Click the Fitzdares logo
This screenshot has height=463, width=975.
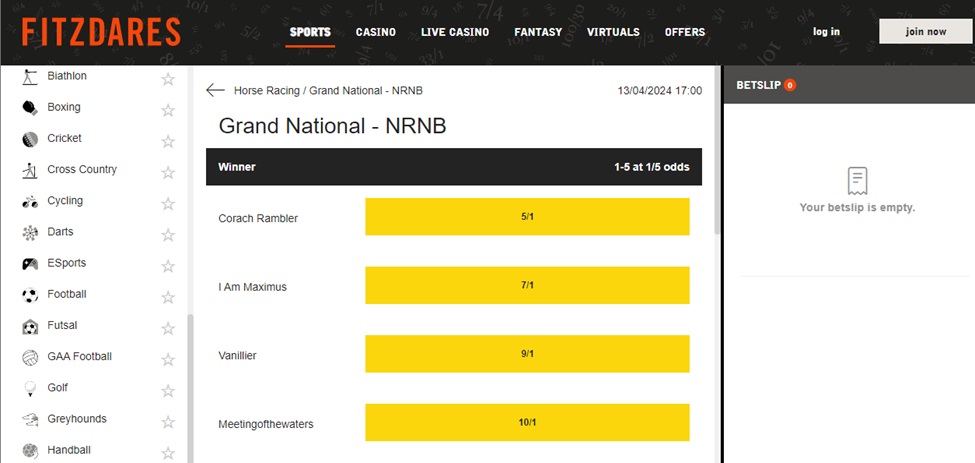101,31
